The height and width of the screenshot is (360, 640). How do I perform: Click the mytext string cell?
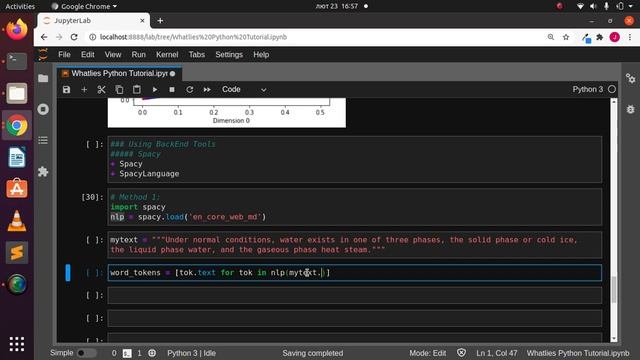point(355,245)
